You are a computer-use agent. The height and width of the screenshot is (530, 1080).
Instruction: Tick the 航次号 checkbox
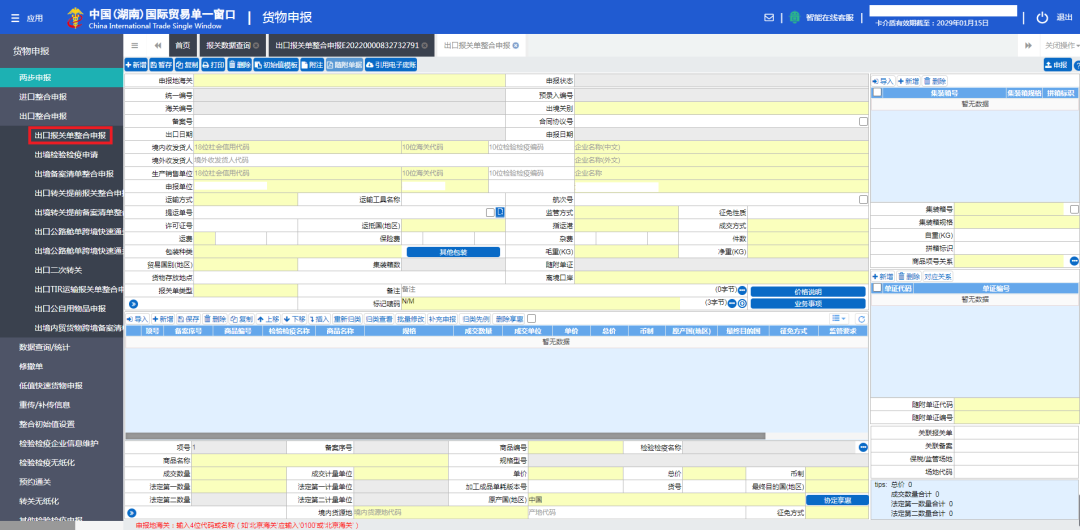863,199
